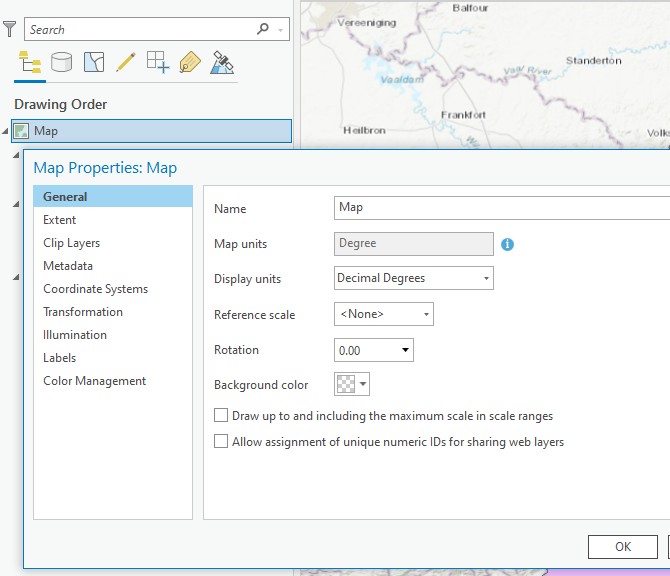Click the search magnifier icon
670x576 pixels.
pos(263,29)
